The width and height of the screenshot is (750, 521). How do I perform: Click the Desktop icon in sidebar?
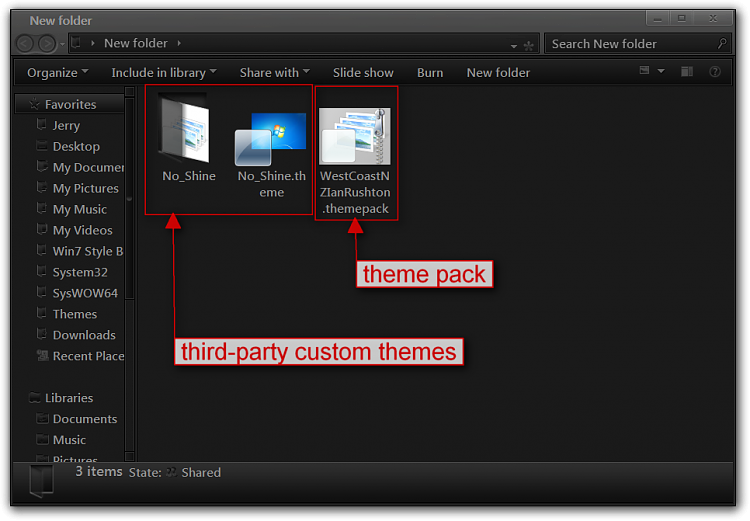click(42, 146)
